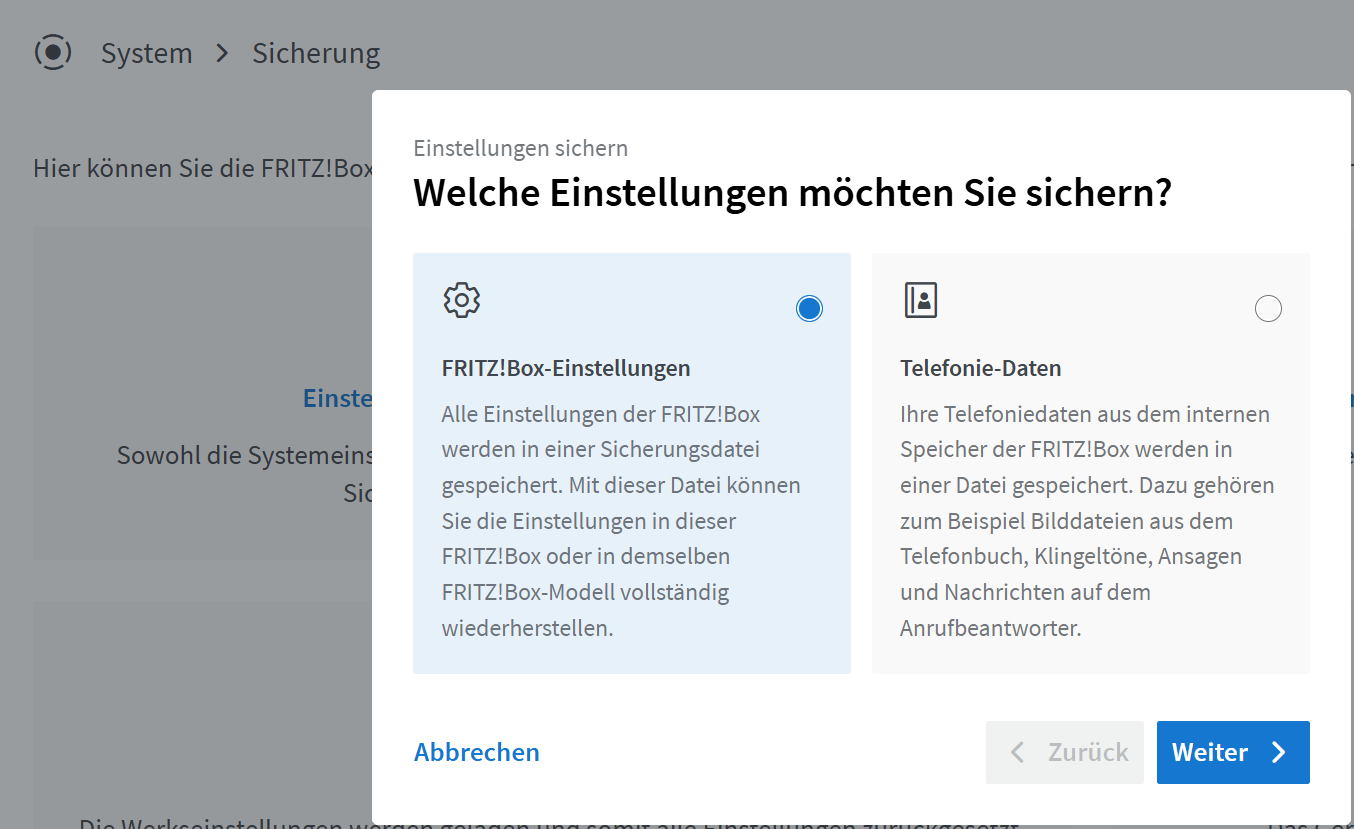The image size is (1354, 829).
Task: Click the 'Einstellungen sichern' dialog subtitle
Action: point(520,149)
